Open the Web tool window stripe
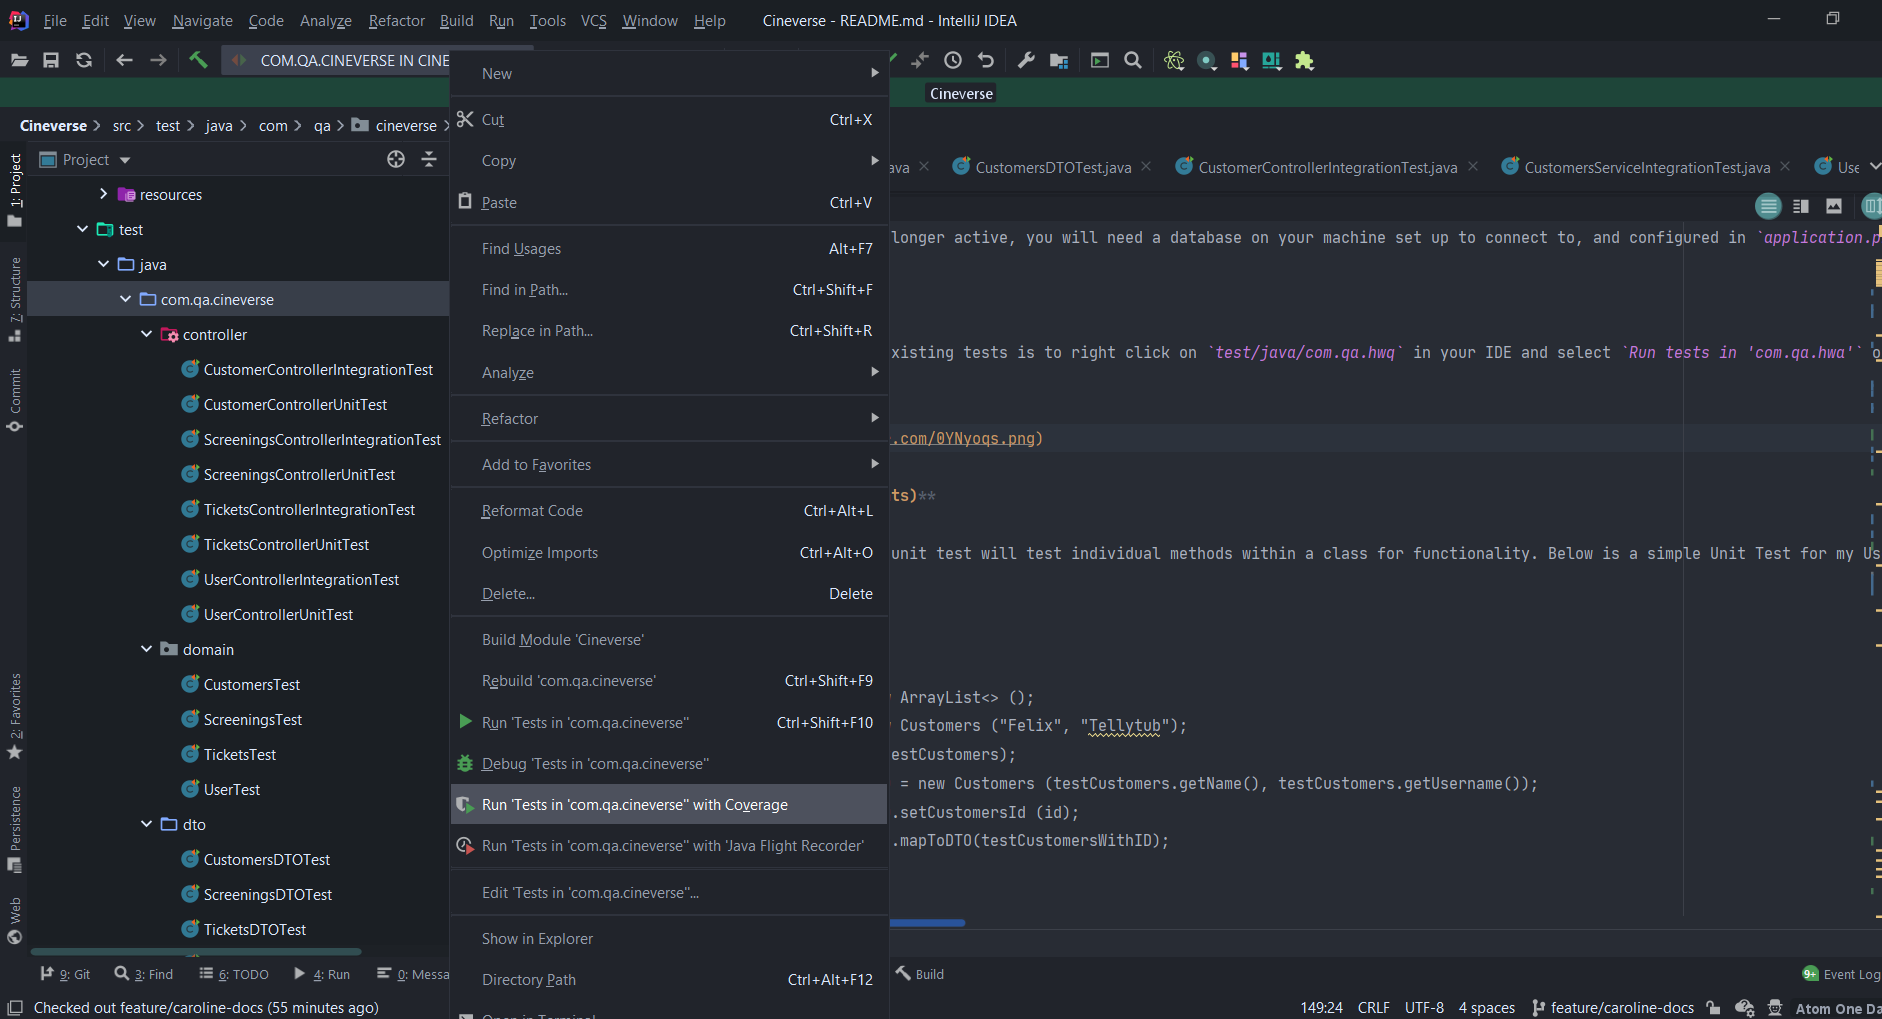Viewport: 1882px width, 1019px height. coord(15,920)
